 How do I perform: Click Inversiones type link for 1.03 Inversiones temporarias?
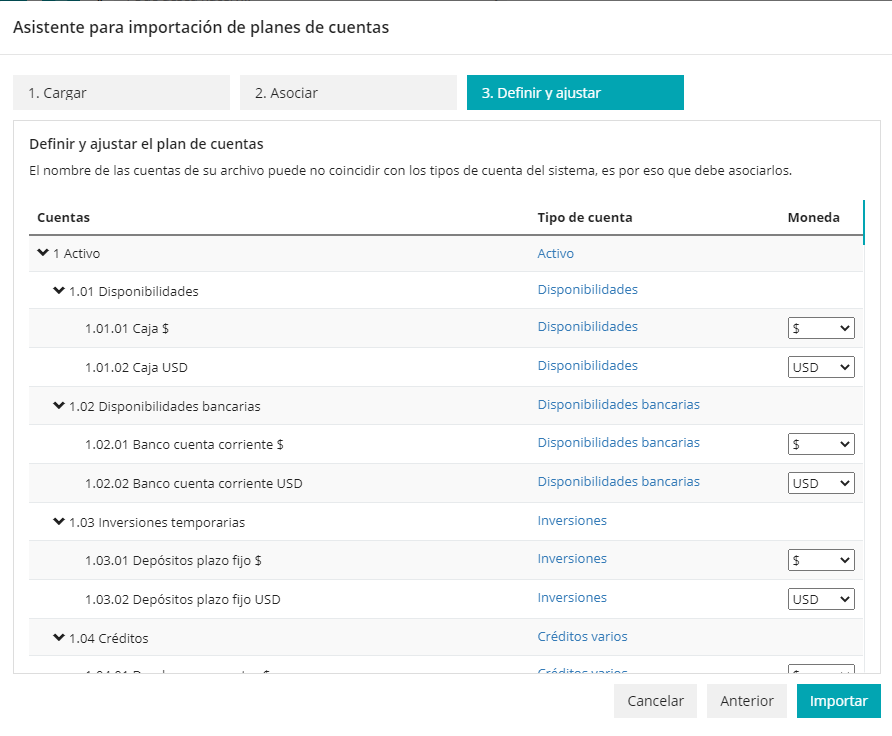pyautogui.click(x=572, y=521)
